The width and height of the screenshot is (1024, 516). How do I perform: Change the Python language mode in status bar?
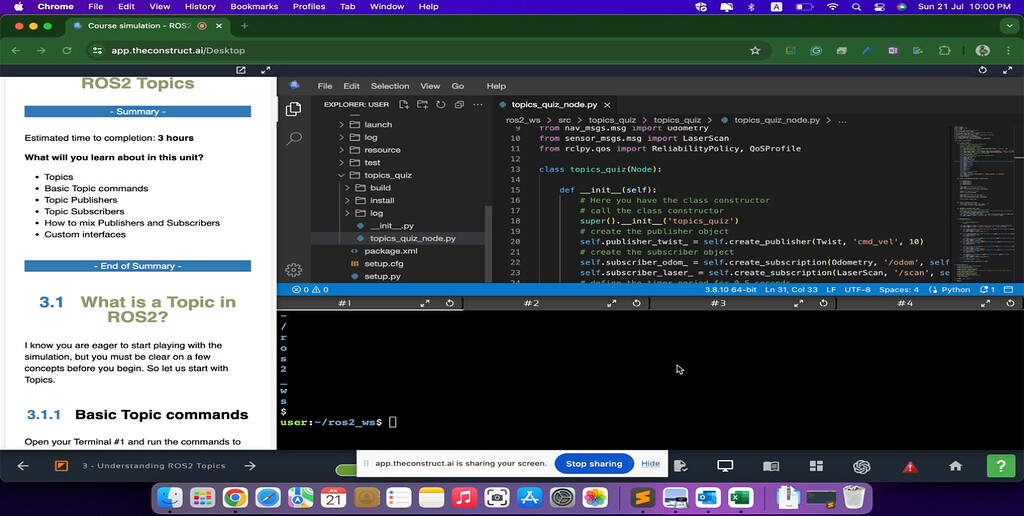click(955, 290)
